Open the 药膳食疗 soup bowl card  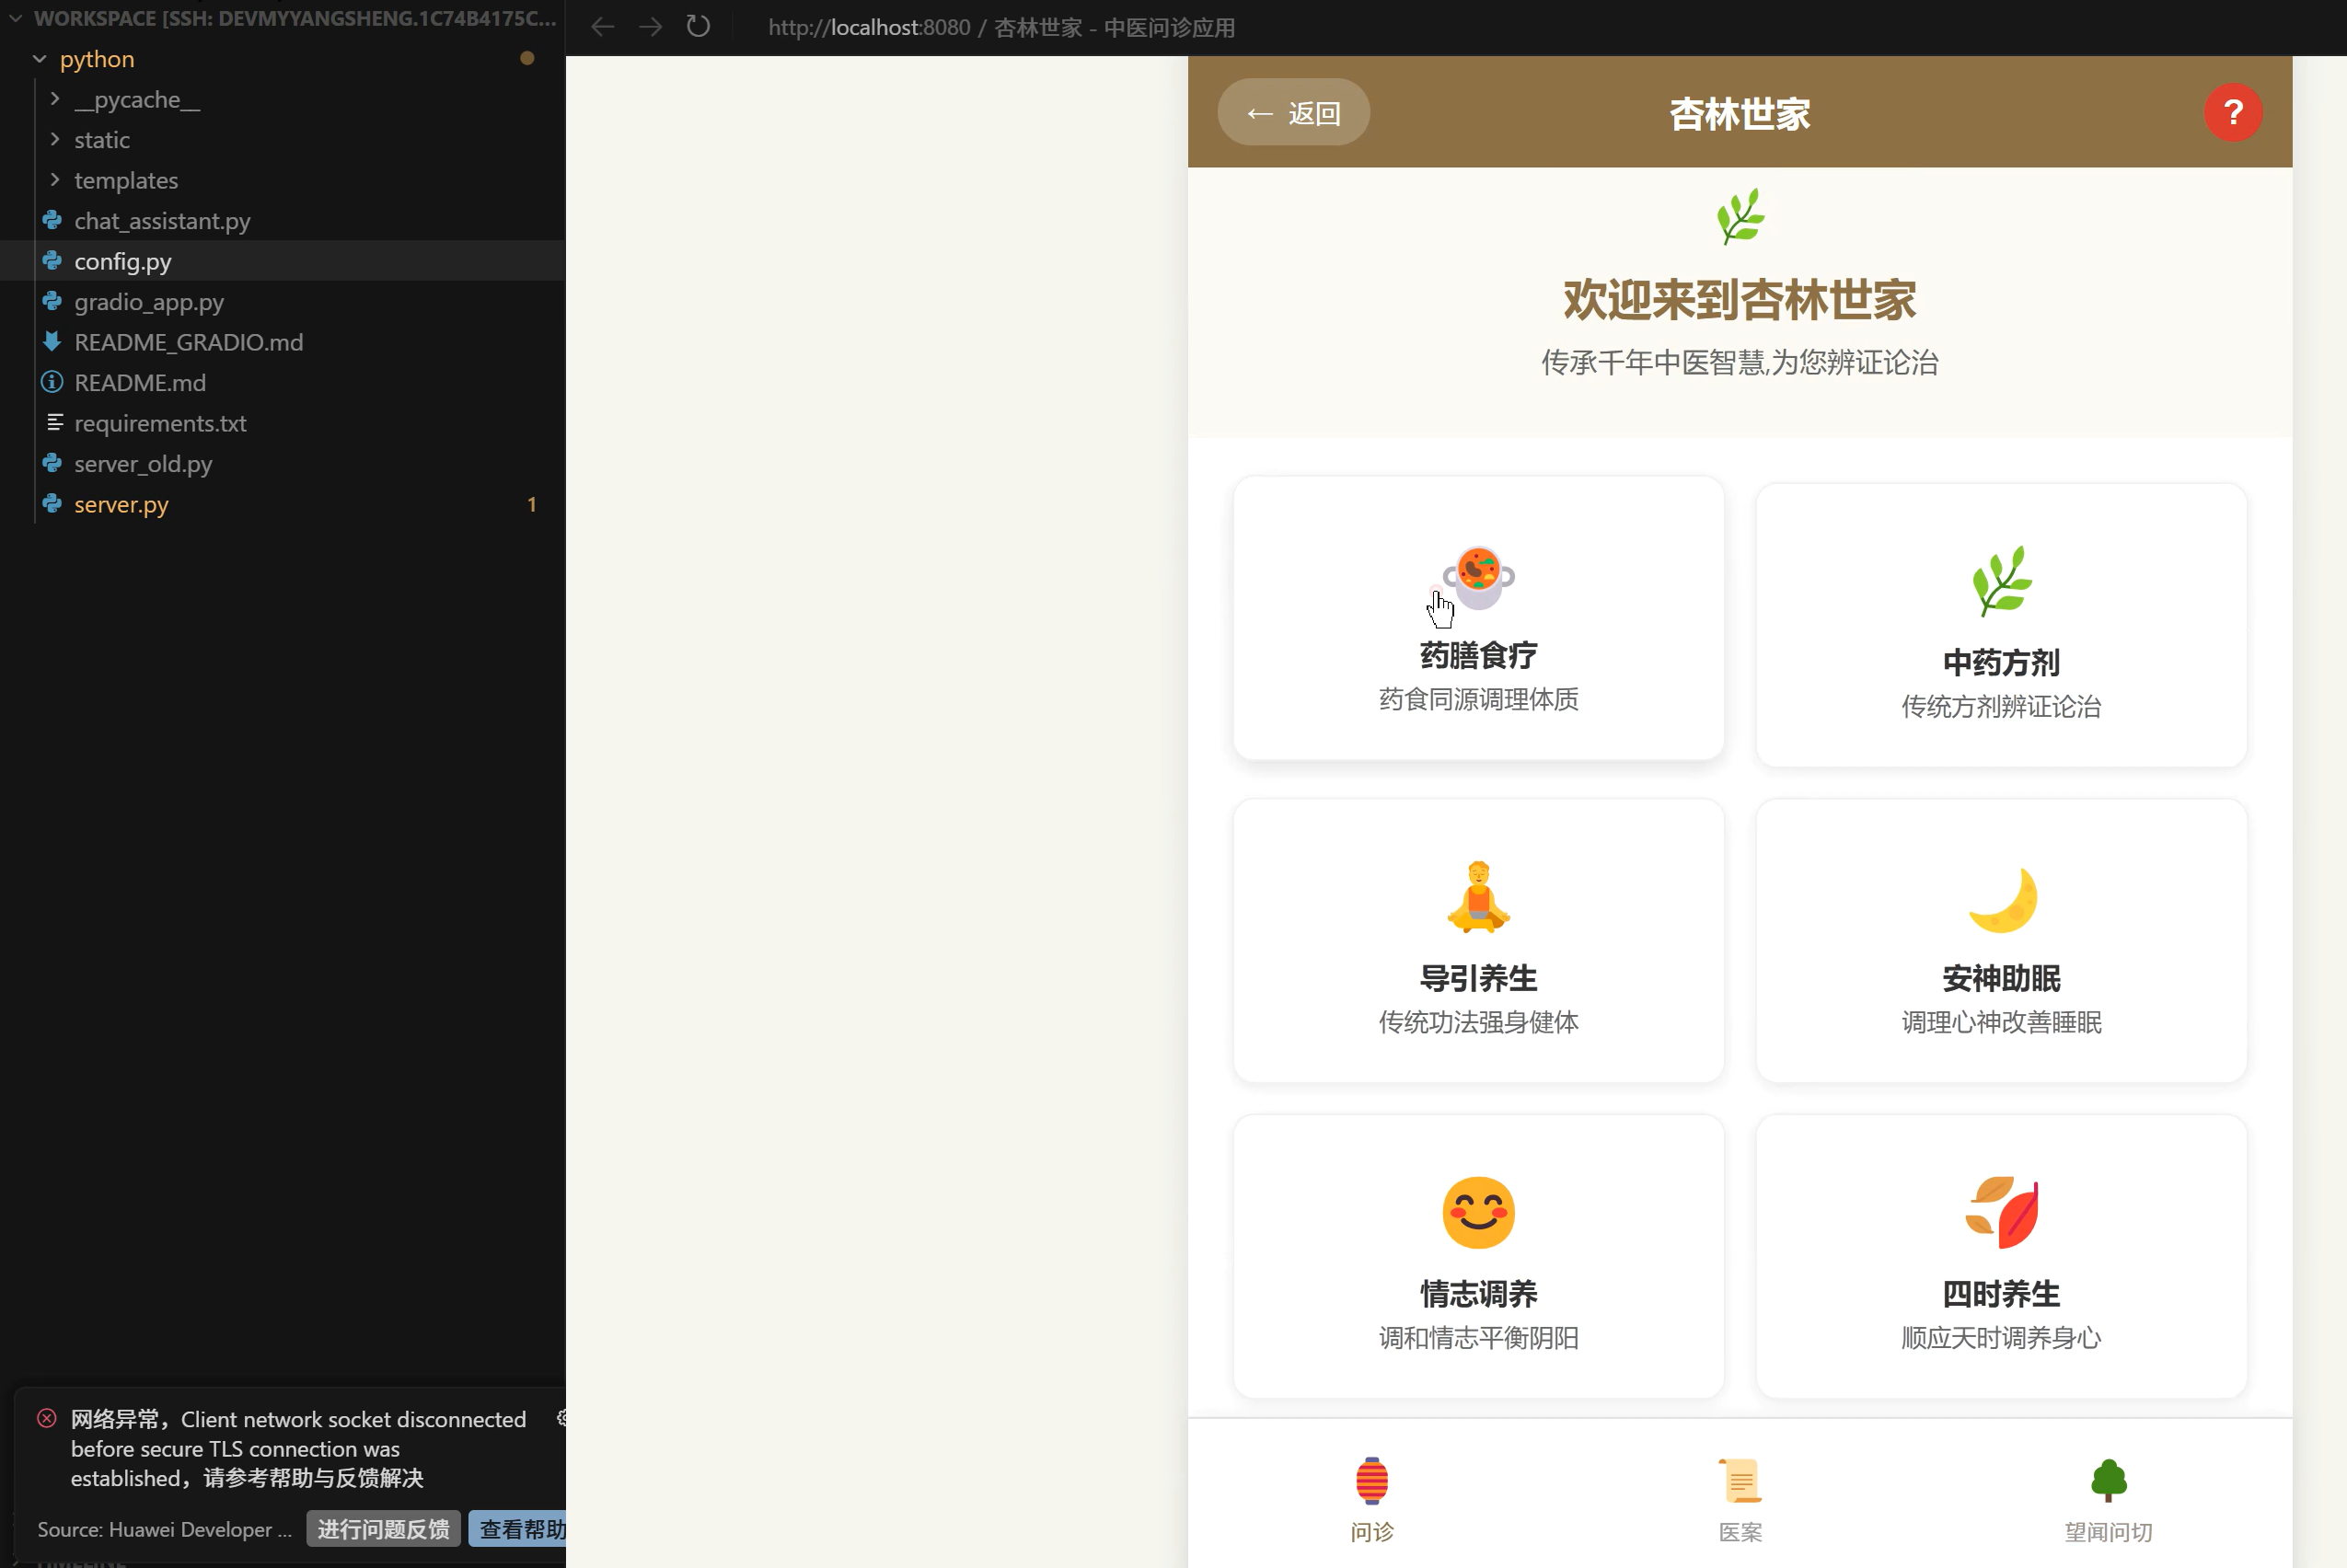pyautogui.click(x=1478, y=618)
